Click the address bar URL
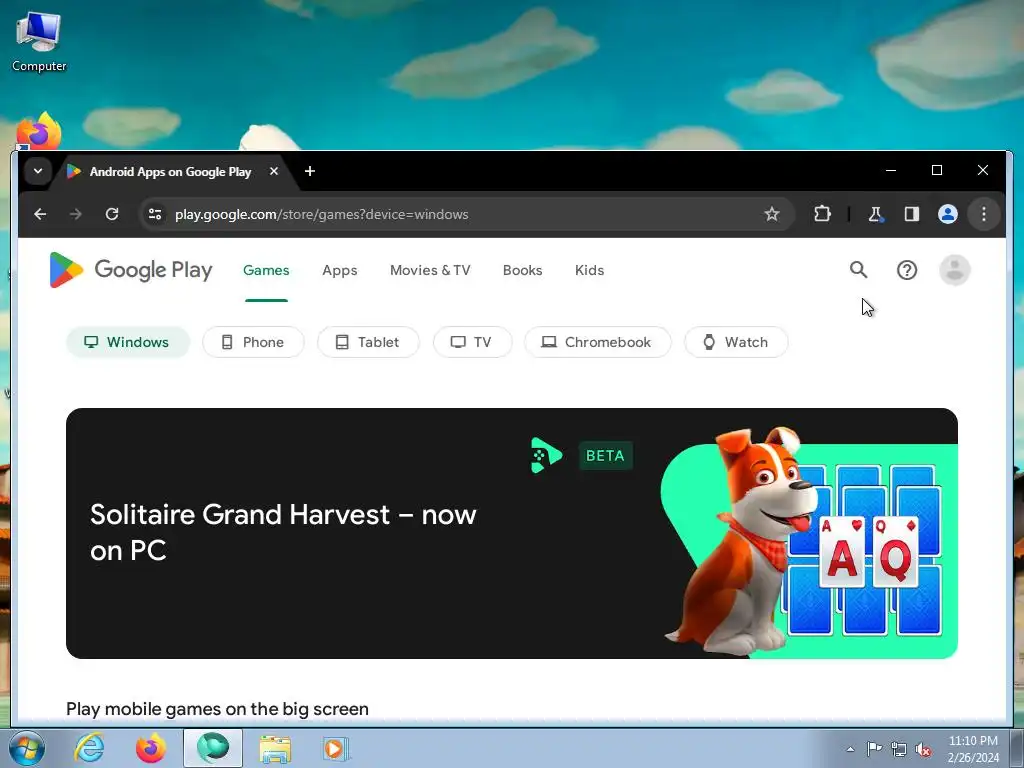The height and width of the screenshot is (768, 1024). (321, 214)
